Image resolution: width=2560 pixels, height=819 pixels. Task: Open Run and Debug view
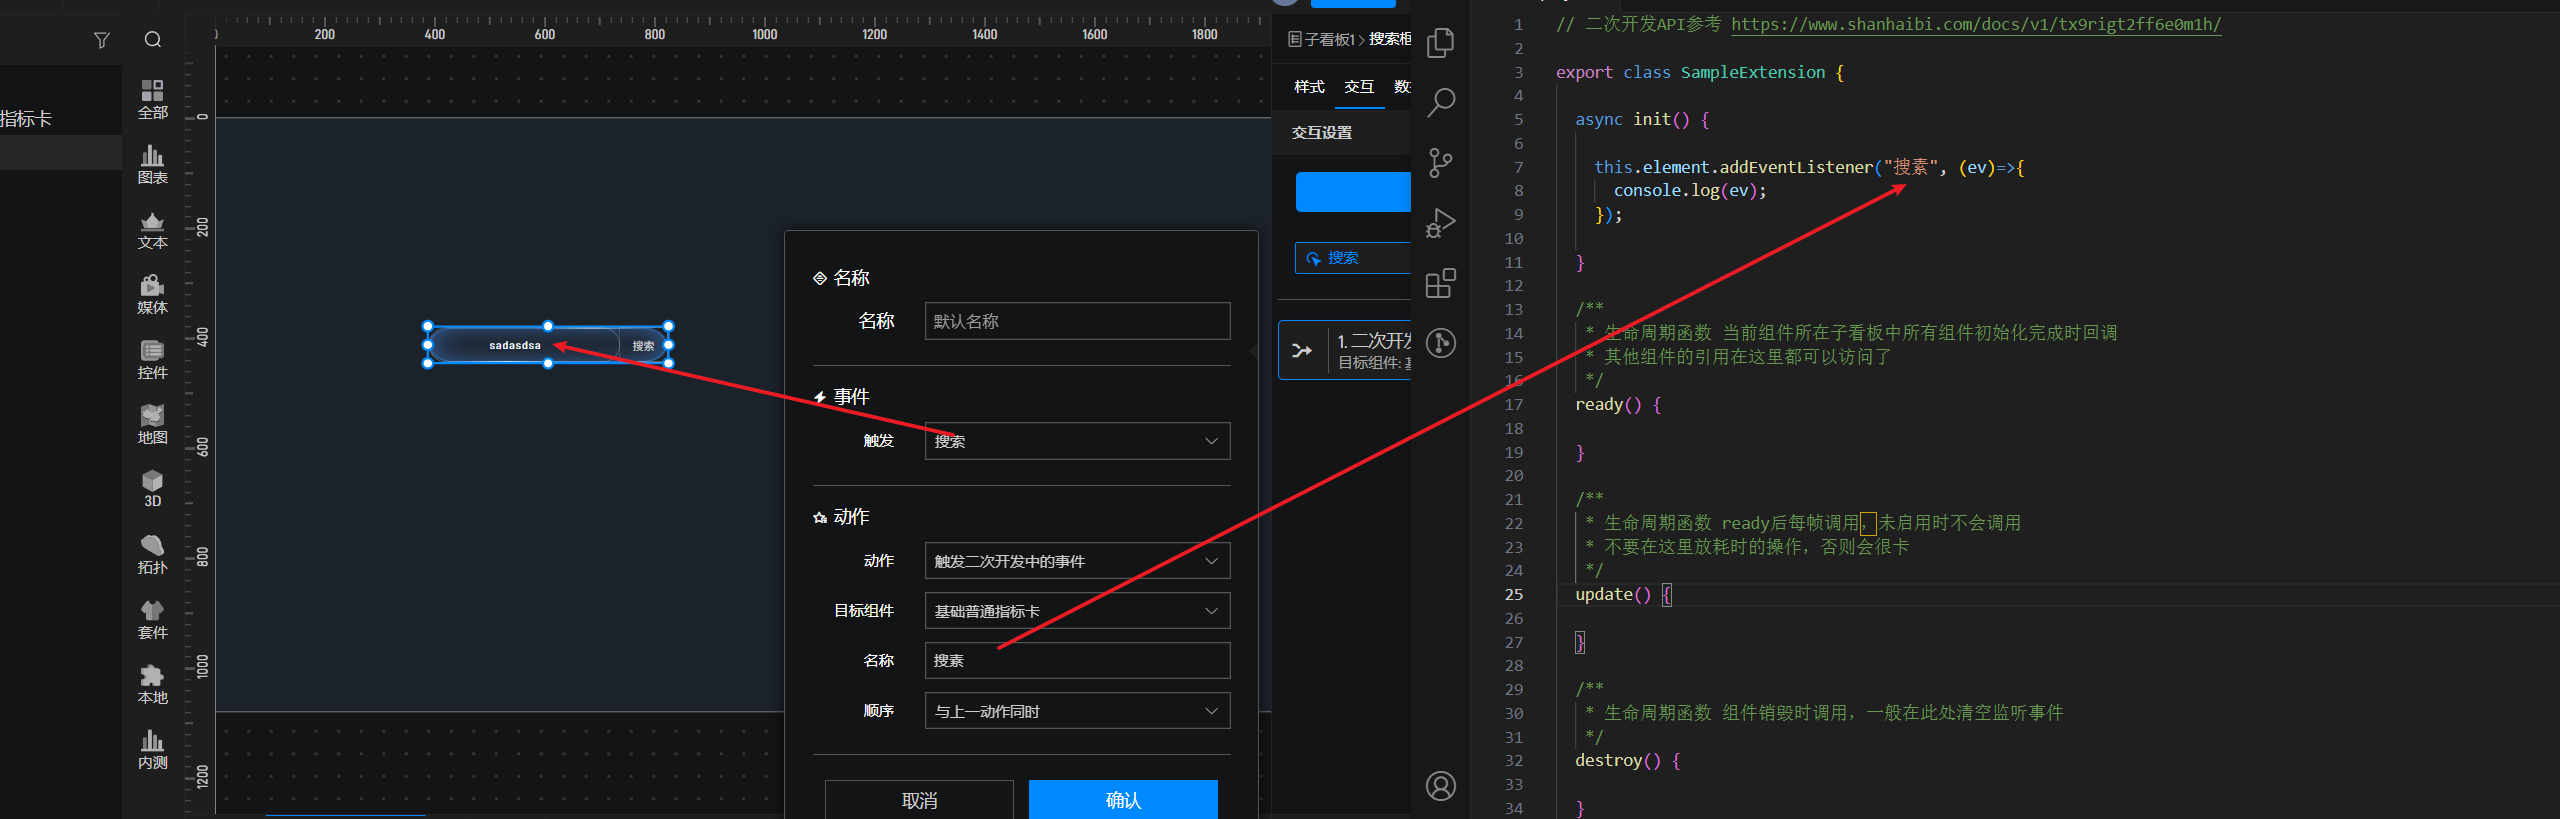(x=1440, y=223)
